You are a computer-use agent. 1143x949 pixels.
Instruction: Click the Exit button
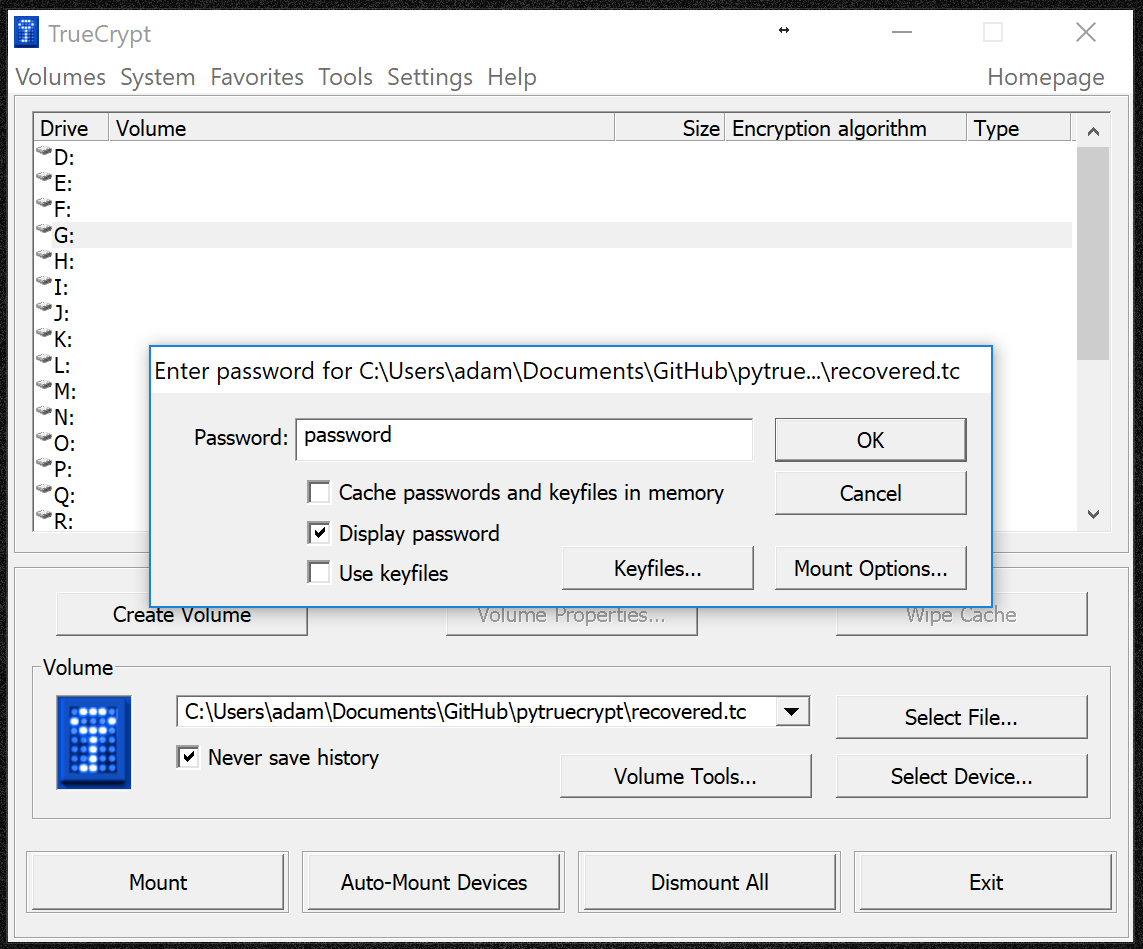(986, 882)
